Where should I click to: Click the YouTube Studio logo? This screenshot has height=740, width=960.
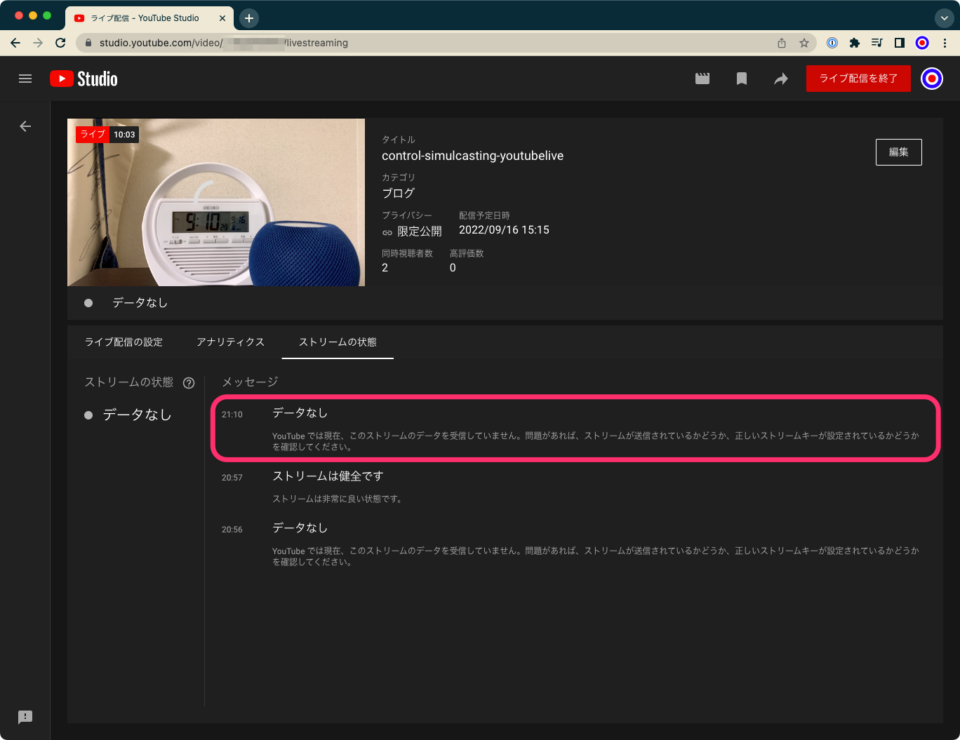click(83, 78)
